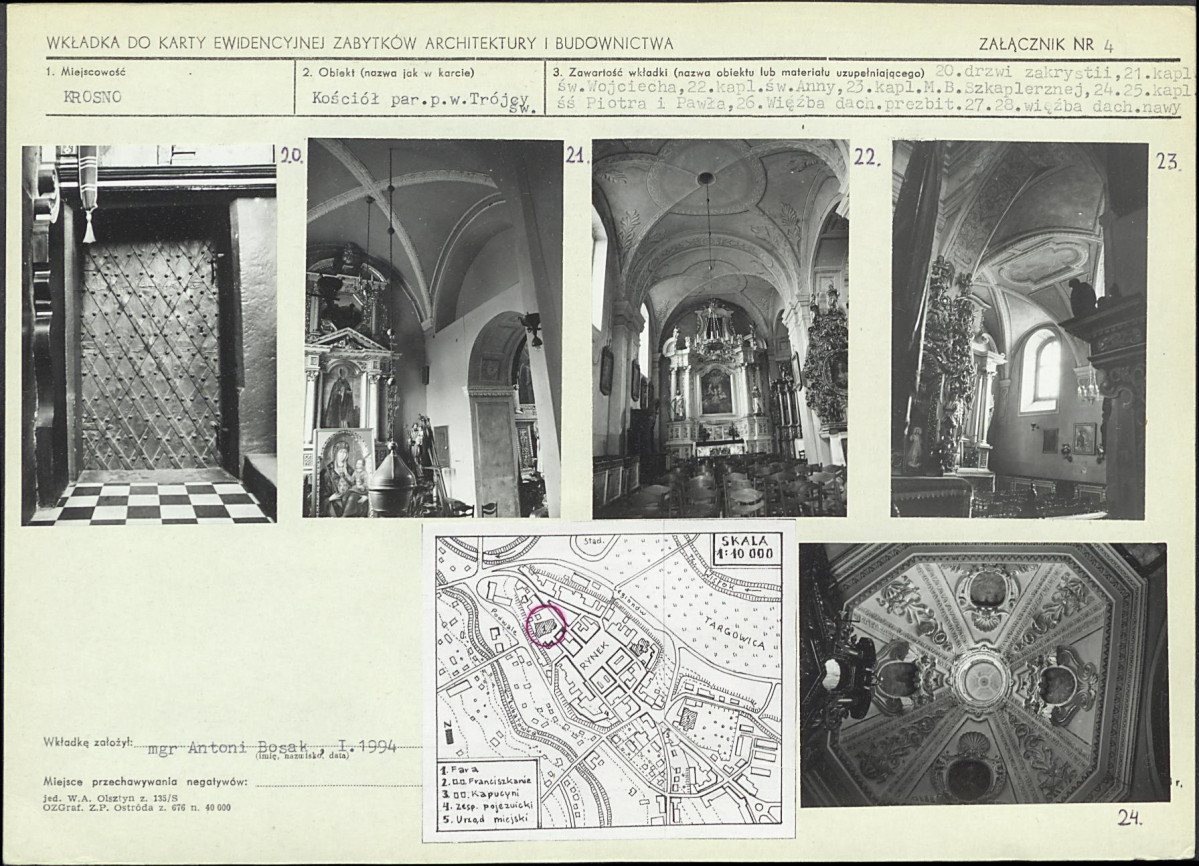
Task: Click the Krosno town site plan map
Action: 609,681
